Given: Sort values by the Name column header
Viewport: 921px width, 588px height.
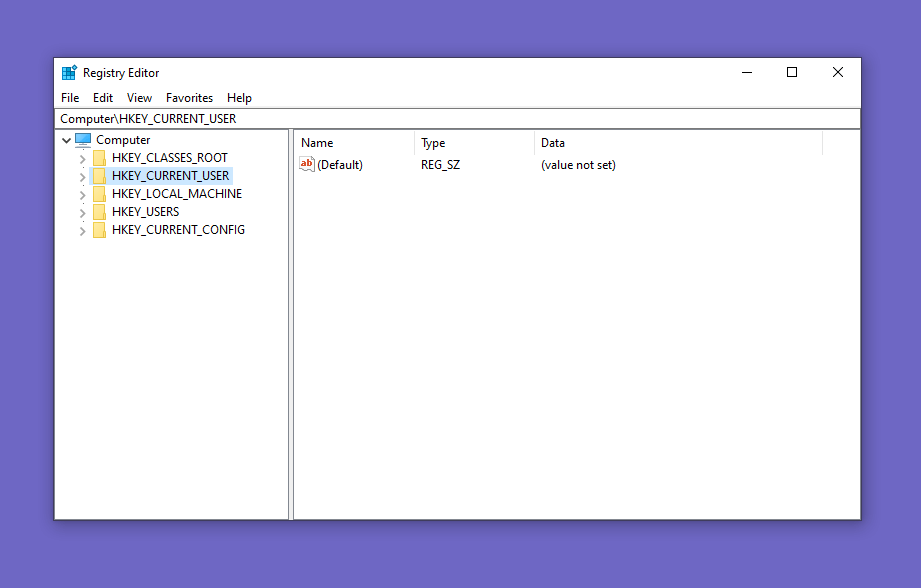Looking at the screenshot, I should click(354, 143).
